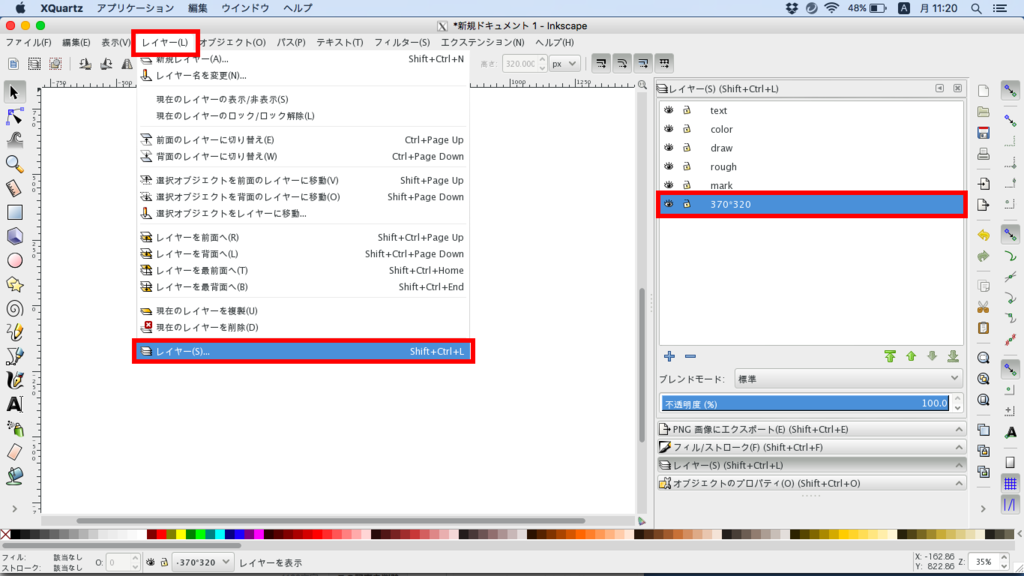Pick the red palette swatch
1024x576 pixels.
pos(161,534)
